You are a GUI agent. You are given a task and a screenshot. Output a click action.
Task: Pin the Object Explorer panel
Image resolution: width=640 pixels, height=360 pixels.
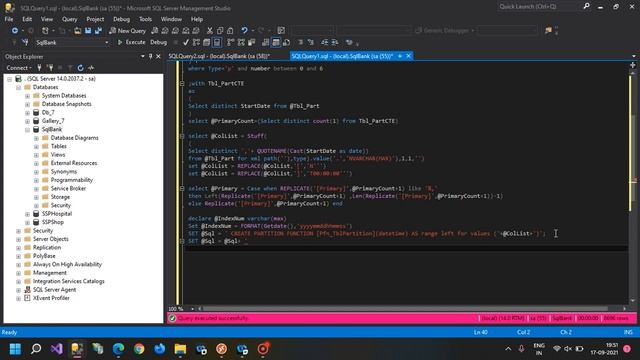[x=150, y=56]
